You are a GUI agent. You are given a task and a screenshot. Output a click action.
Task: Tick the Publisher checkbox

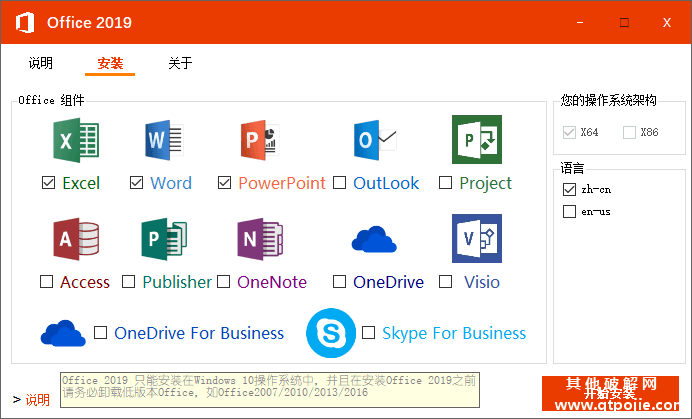(x=128, y=281)
